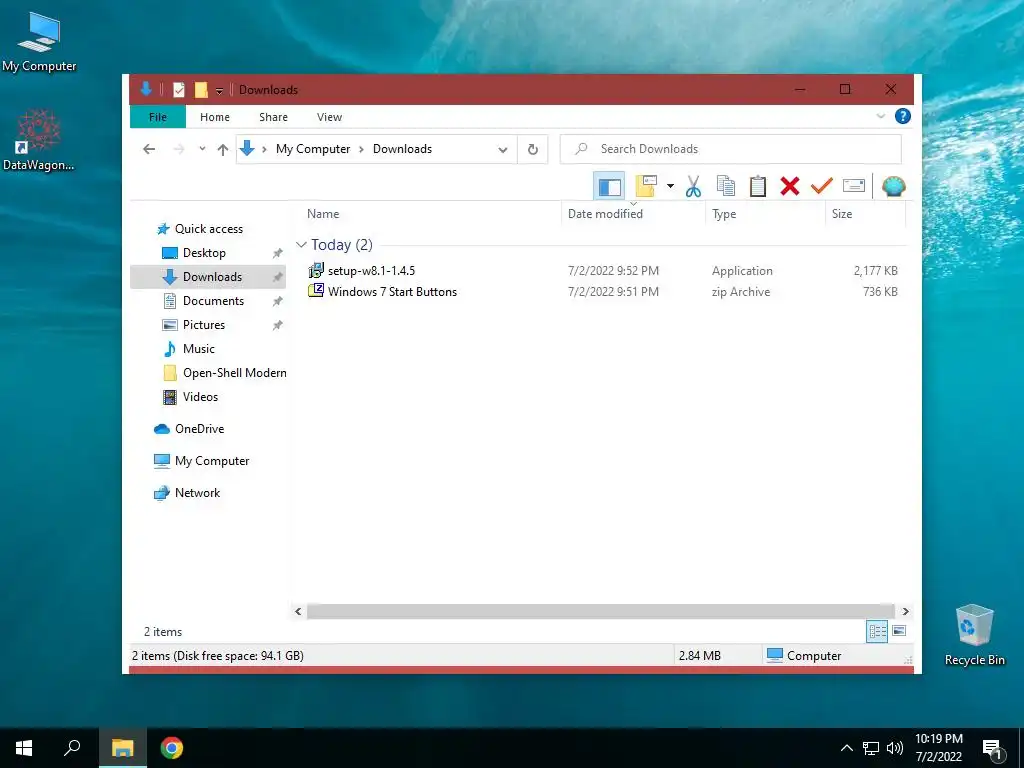The image size is (1024, 768).
Task: Open the notification center icon
Action: point(992,750)
